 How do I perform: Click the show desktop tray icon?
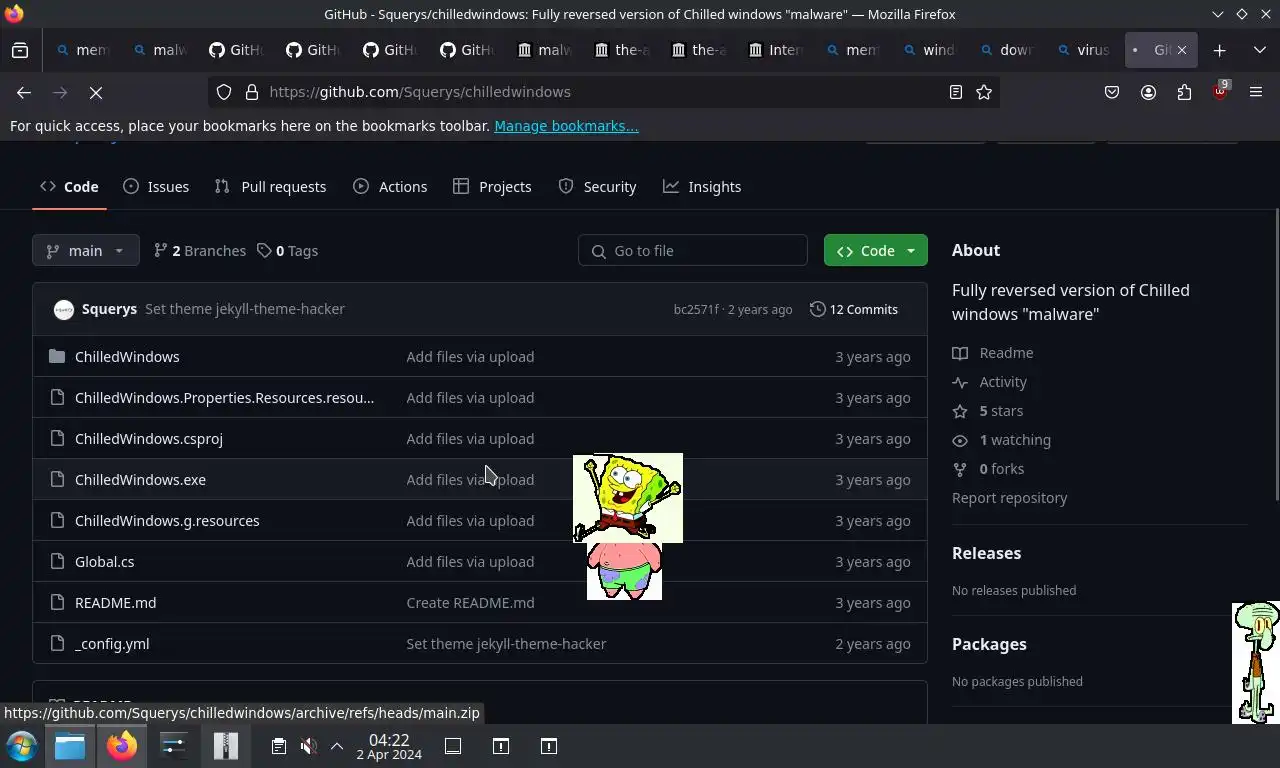point(452,746)
